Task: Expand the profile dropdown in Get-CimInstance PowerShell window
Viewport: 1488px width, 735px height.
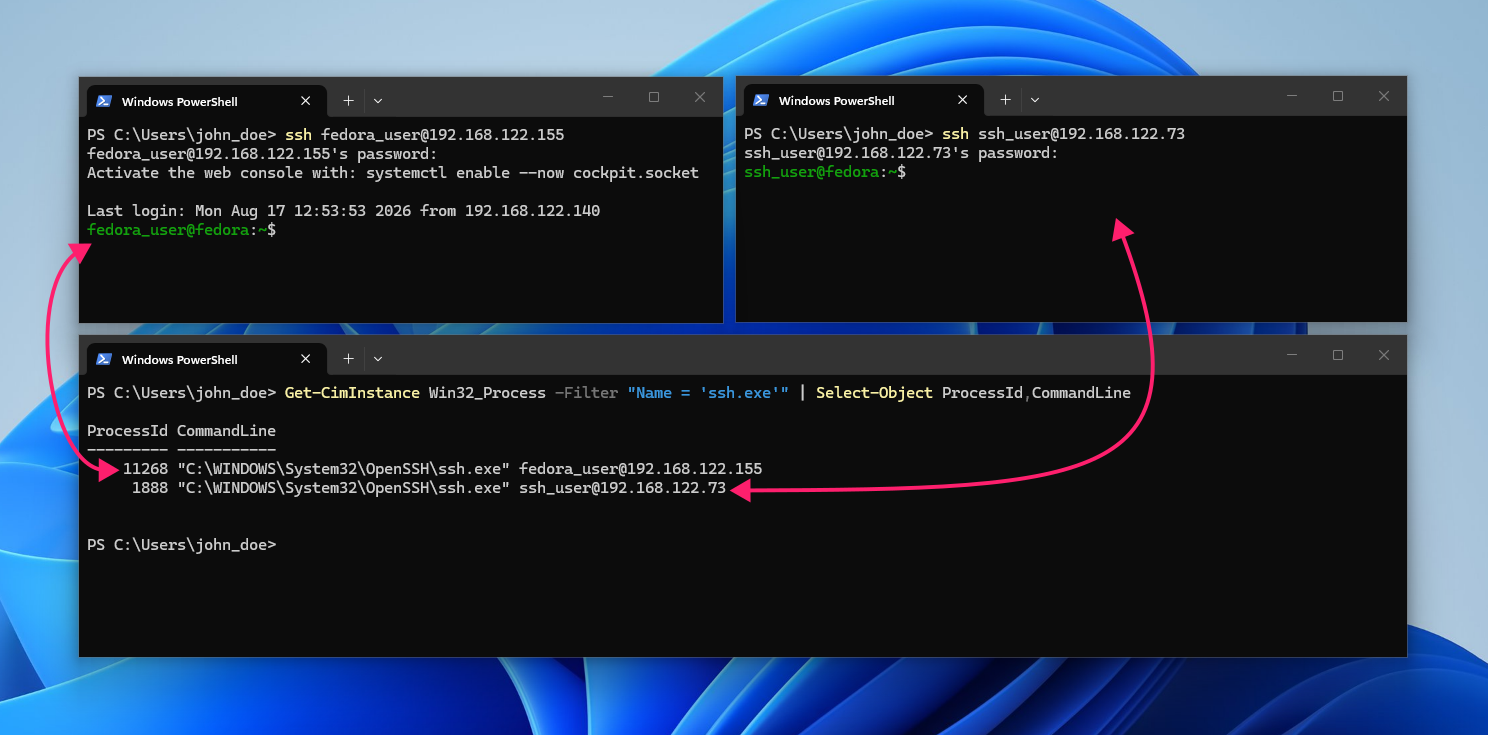Action: (378, 359)
